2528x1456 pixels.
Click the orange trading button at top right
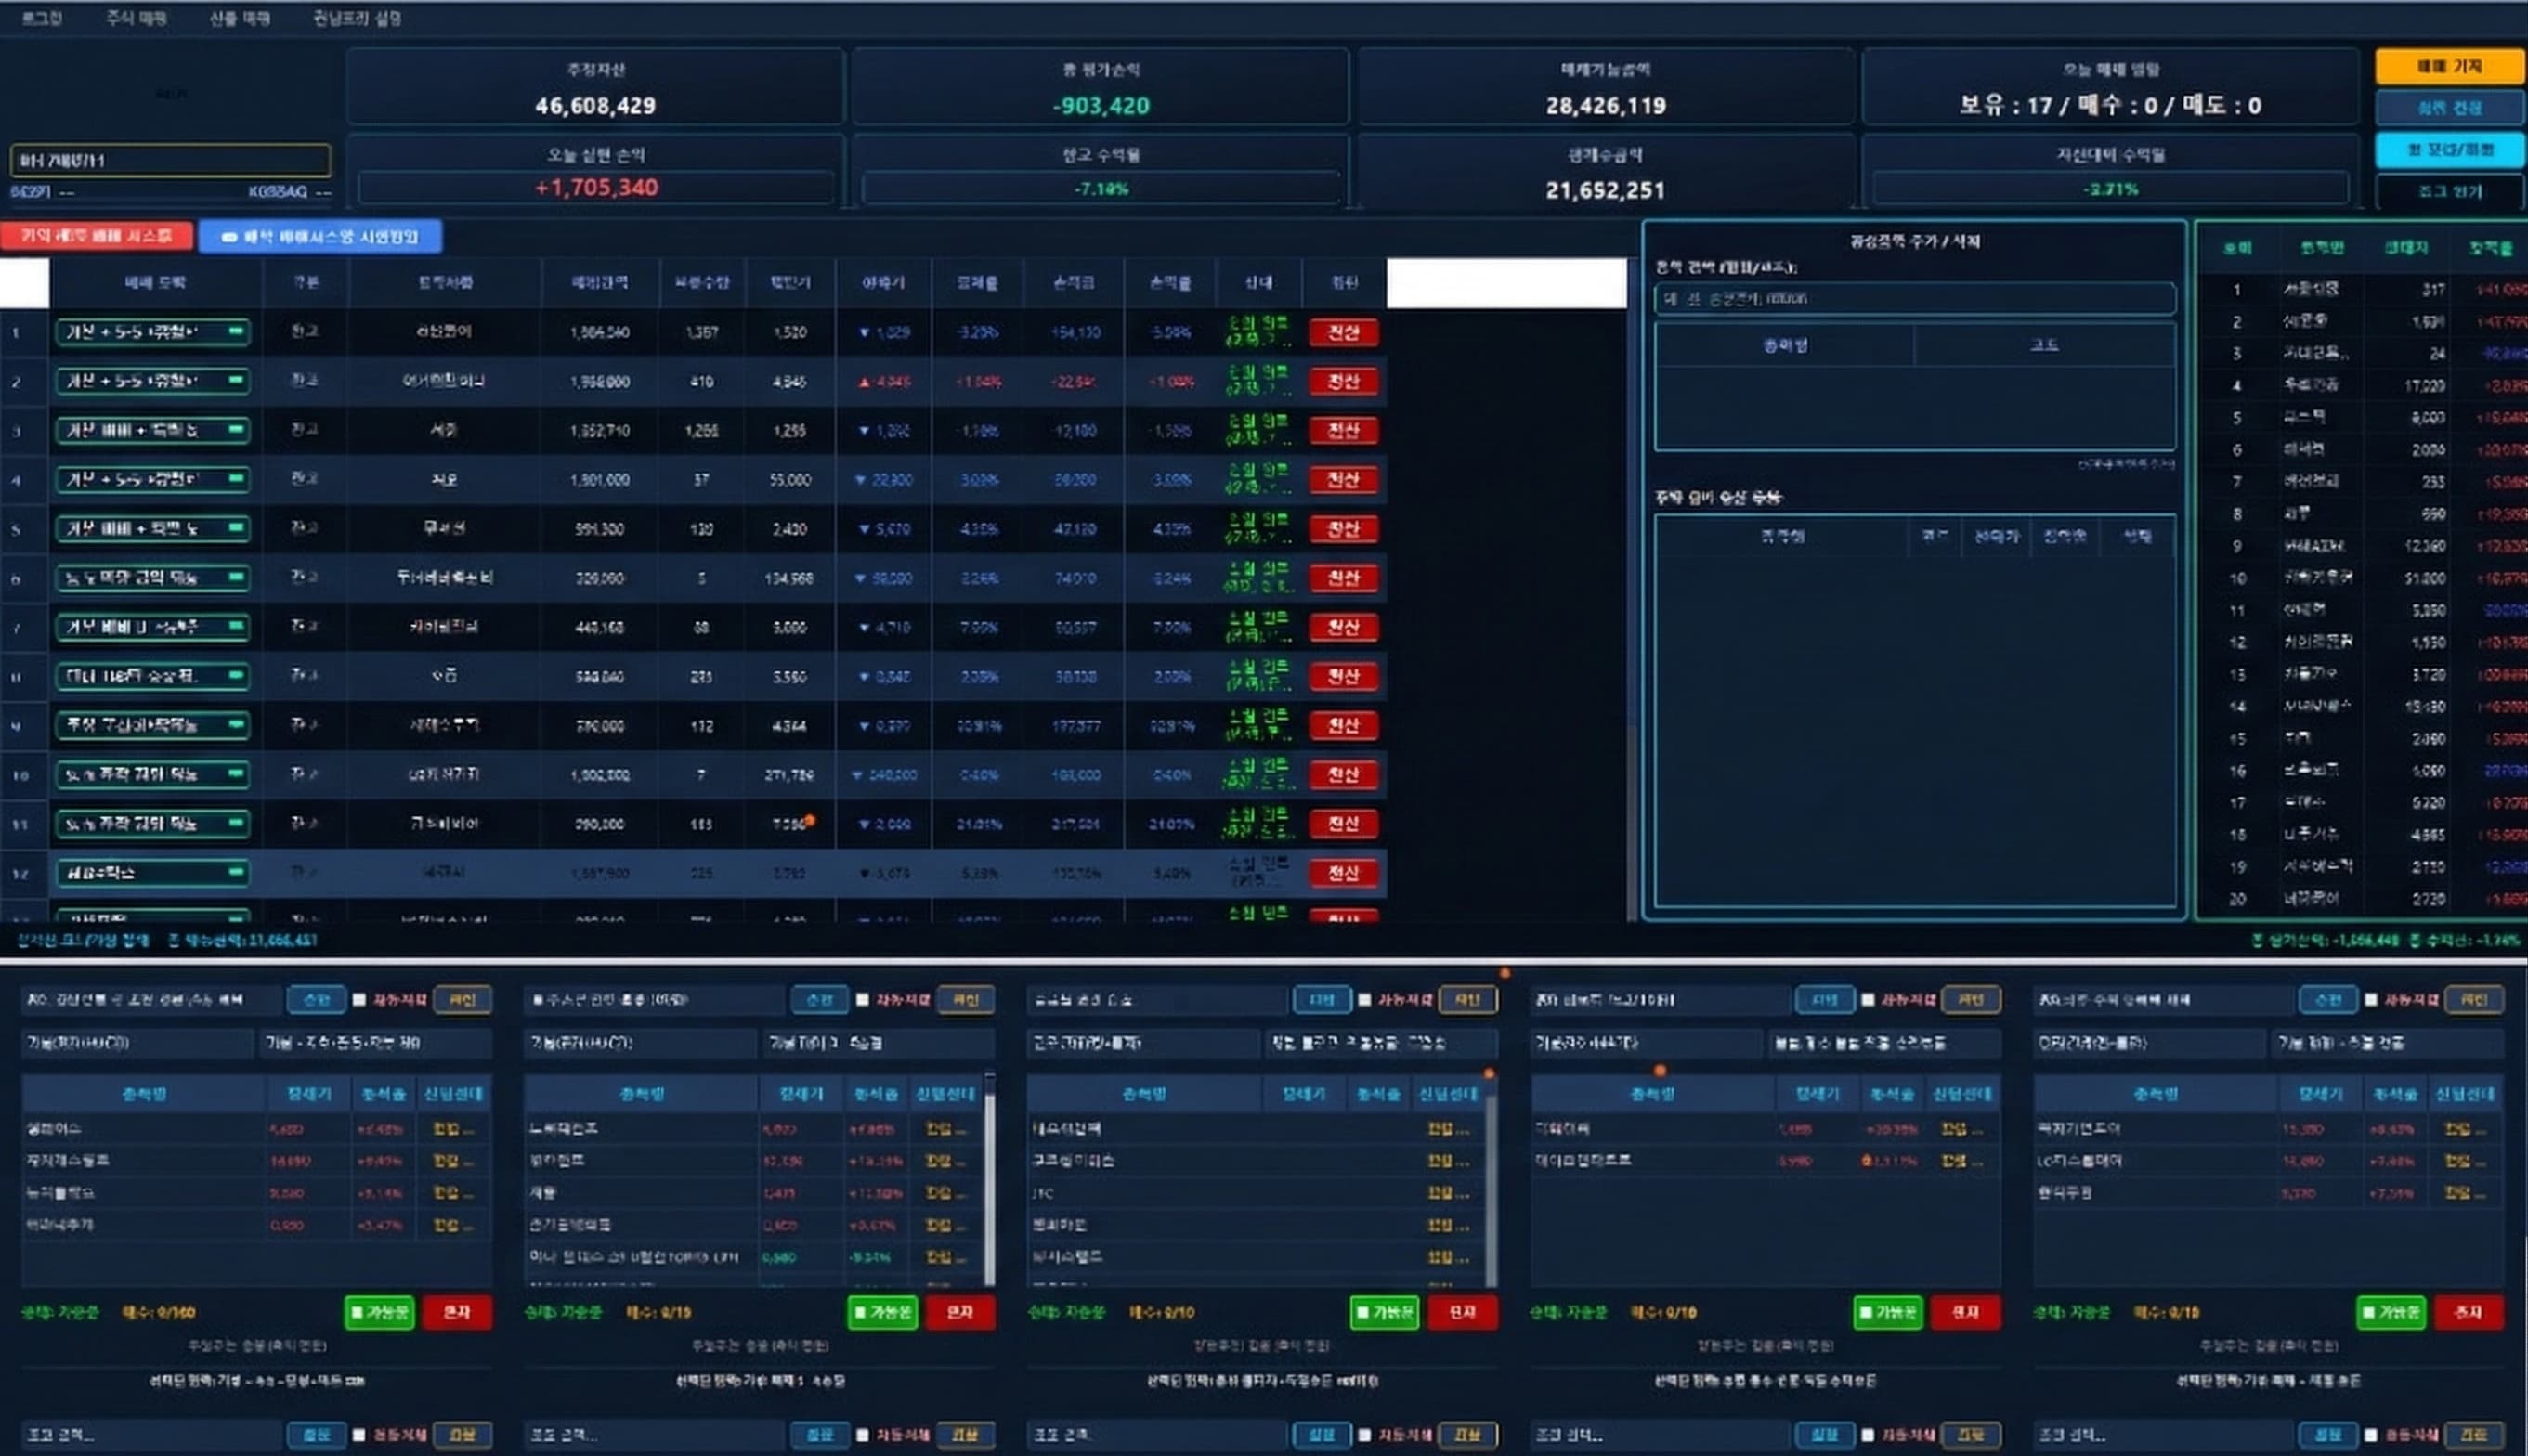2452,66
